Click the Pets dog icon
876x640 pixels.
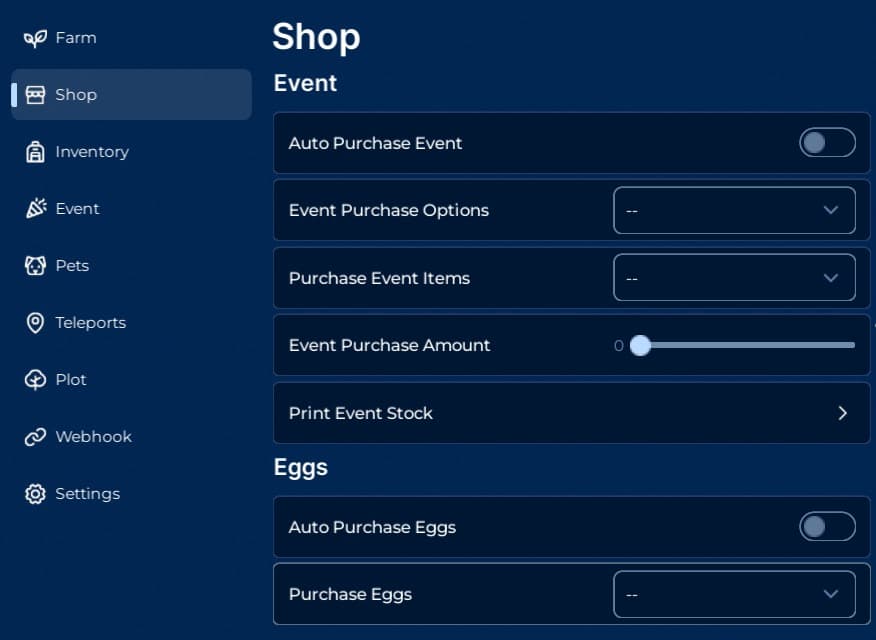tap(35, 266)
